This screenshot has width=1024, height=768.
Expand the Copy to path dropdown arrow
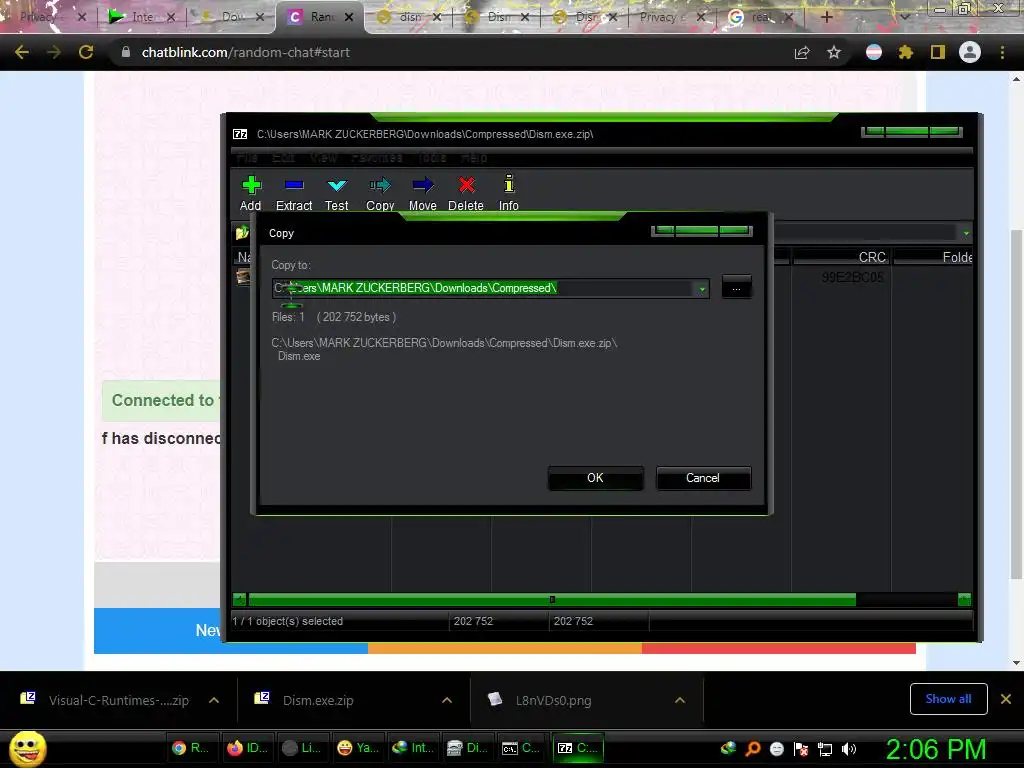tap(702, 289)
